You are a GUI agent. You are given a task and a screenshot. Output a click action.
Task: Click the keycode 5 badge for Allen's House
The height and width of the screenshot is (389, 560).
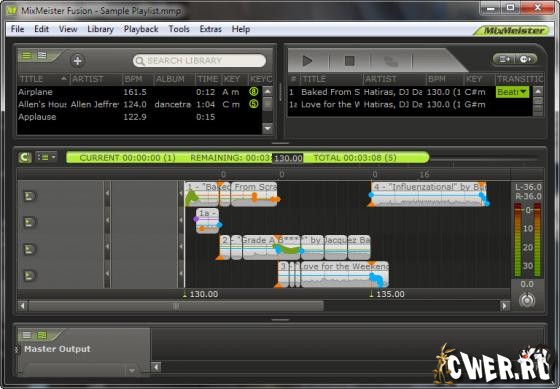pyautogui.click(x=254, y=104)
